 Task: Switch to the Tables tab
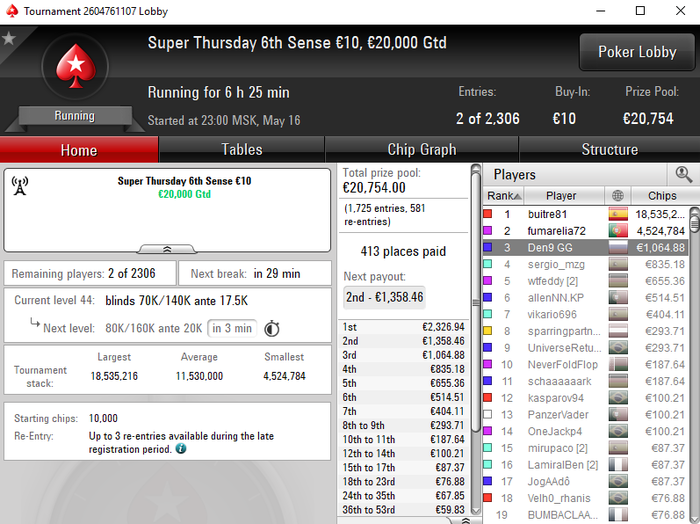(x=242, y=150)
